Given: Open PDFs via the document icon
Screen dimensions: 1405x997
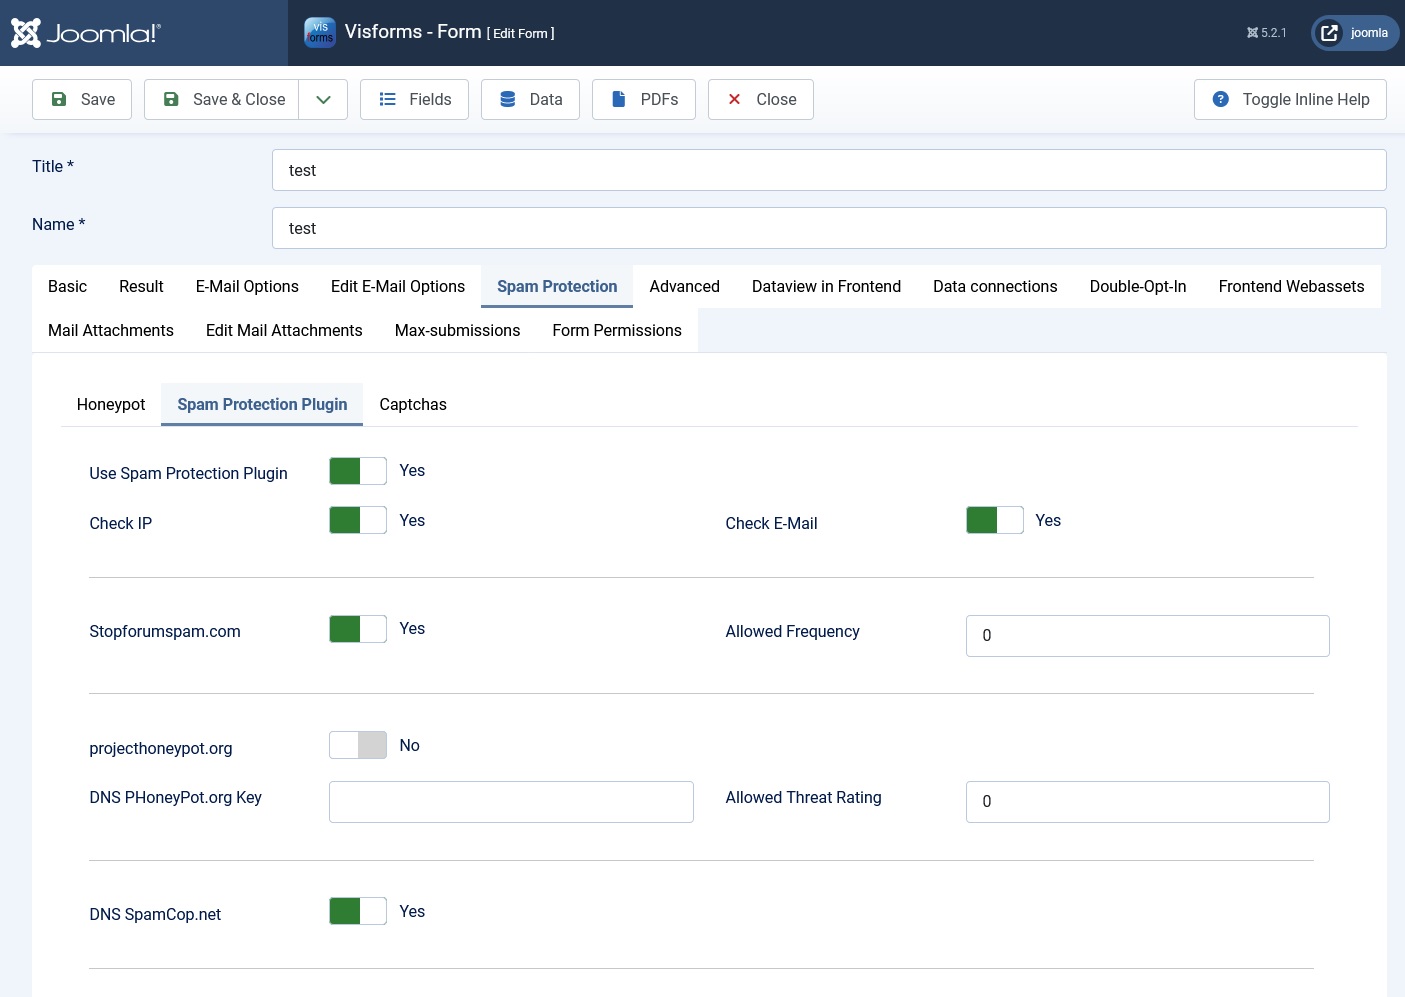Looking at the screenshot, I should click(619, 99).
